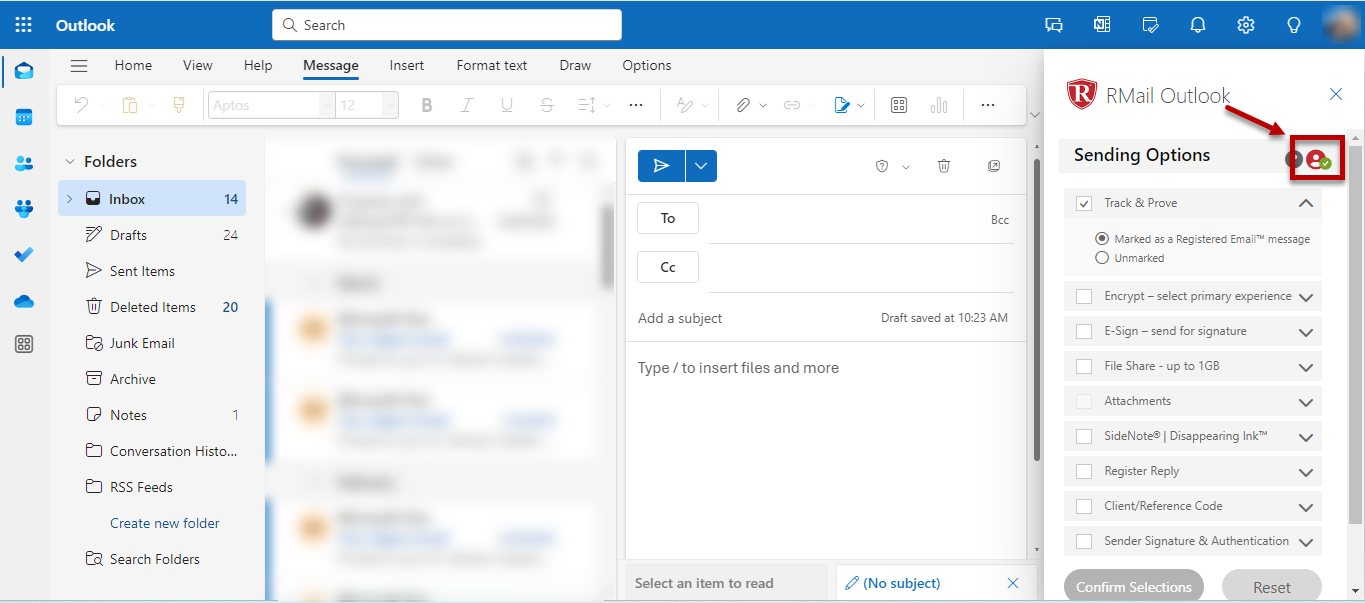The image size is (1365, 603).
Task: Enable the Encrypt checkbox
Action: [1084, 296]
